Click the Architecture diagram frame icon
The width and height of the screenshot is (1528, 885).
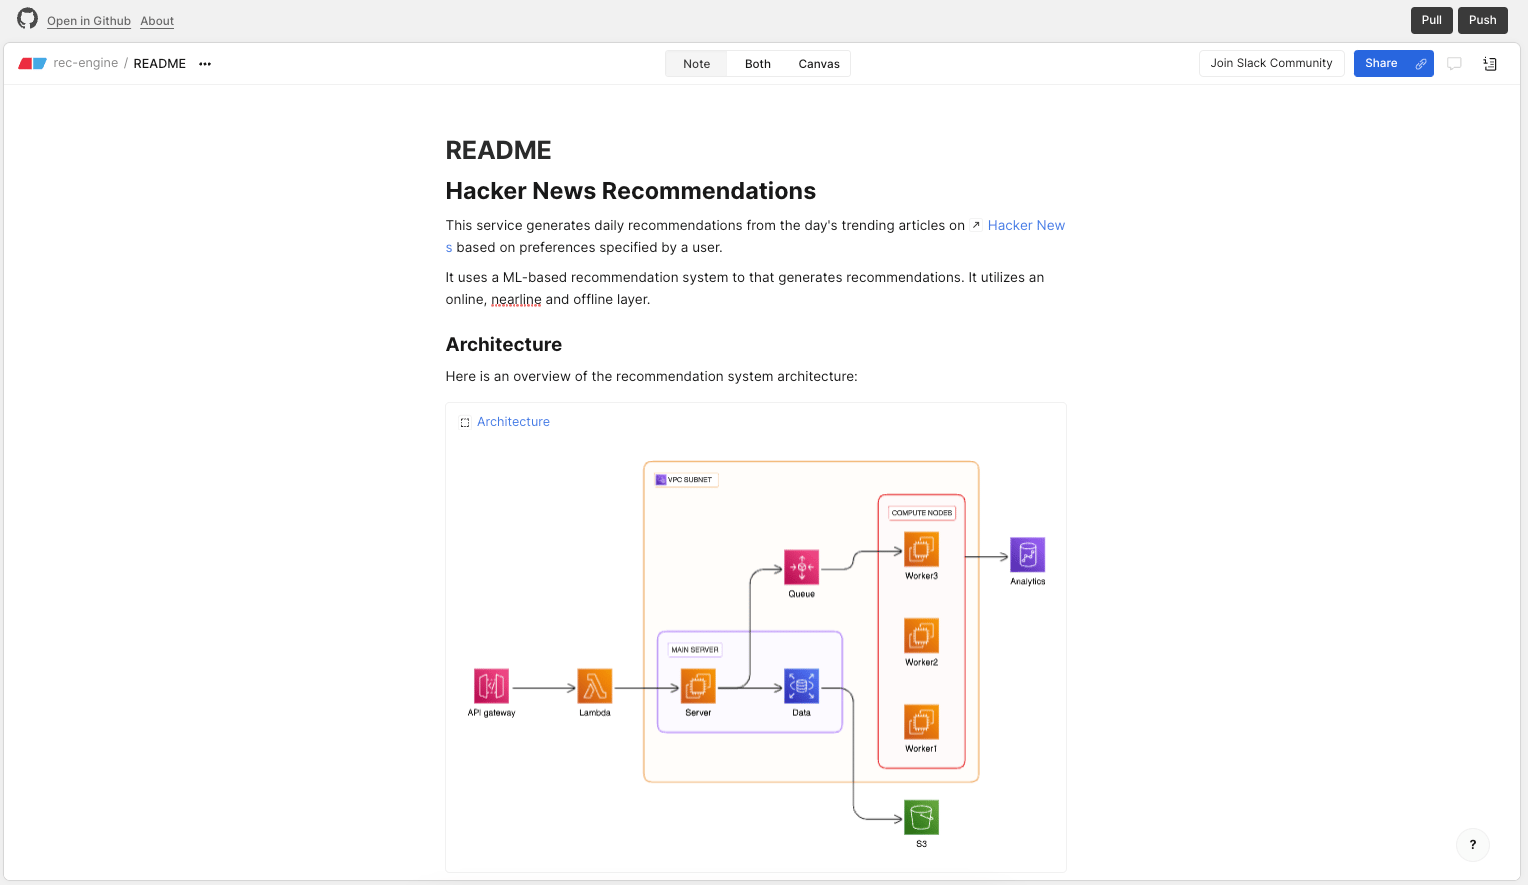[x=465, y=423]
